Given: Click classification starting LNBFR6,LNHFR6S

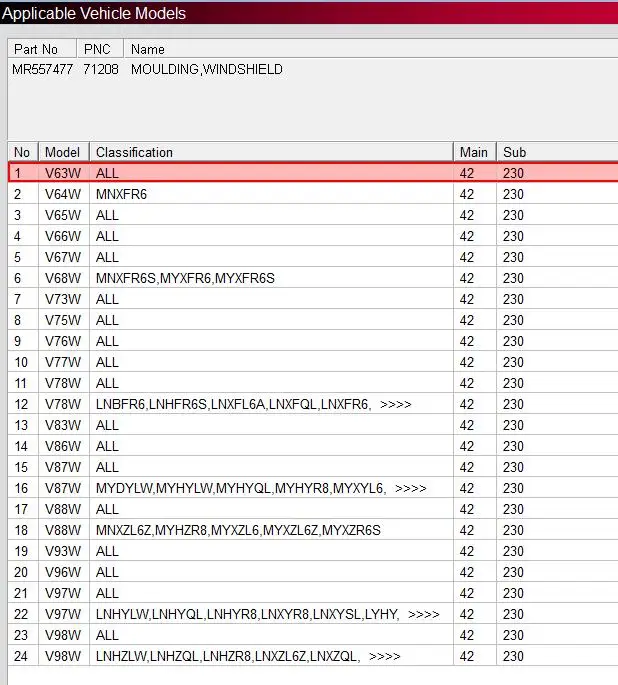Looking at the screenshot, I should coord(233,404).
